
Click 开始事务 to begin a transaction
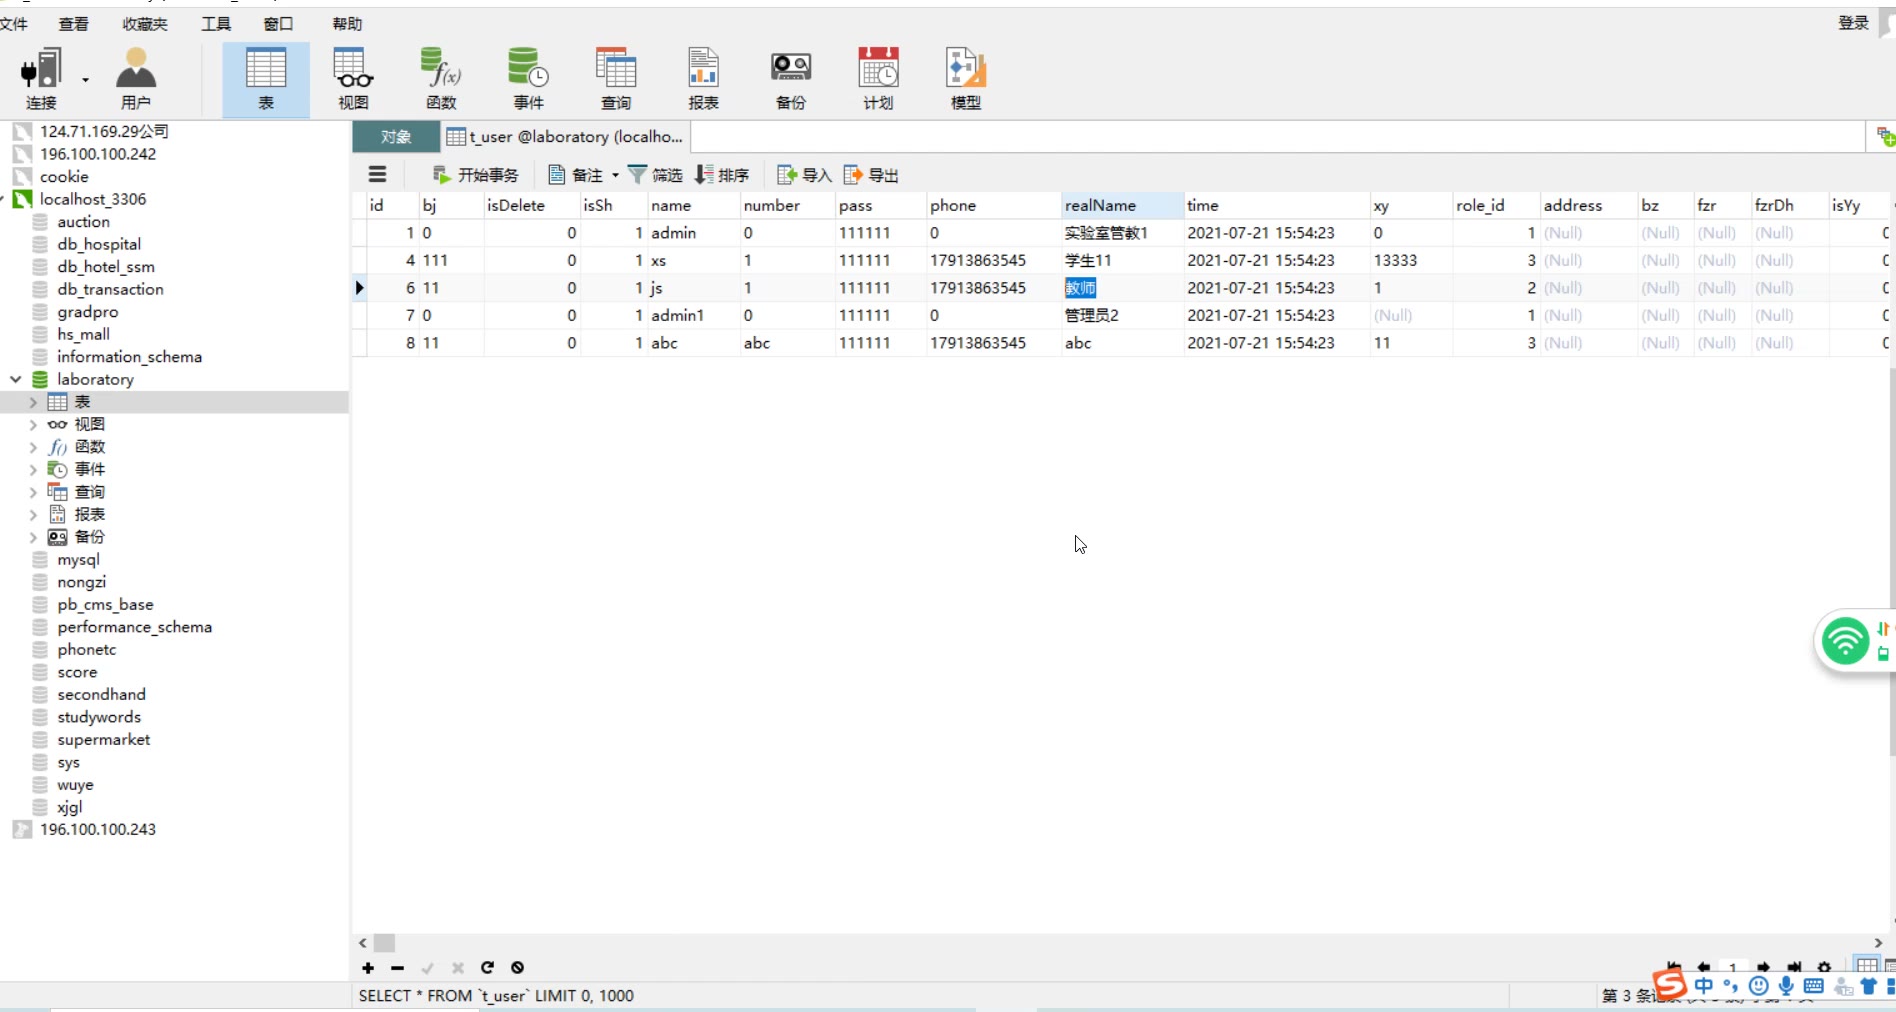click(x=475, y=175)
